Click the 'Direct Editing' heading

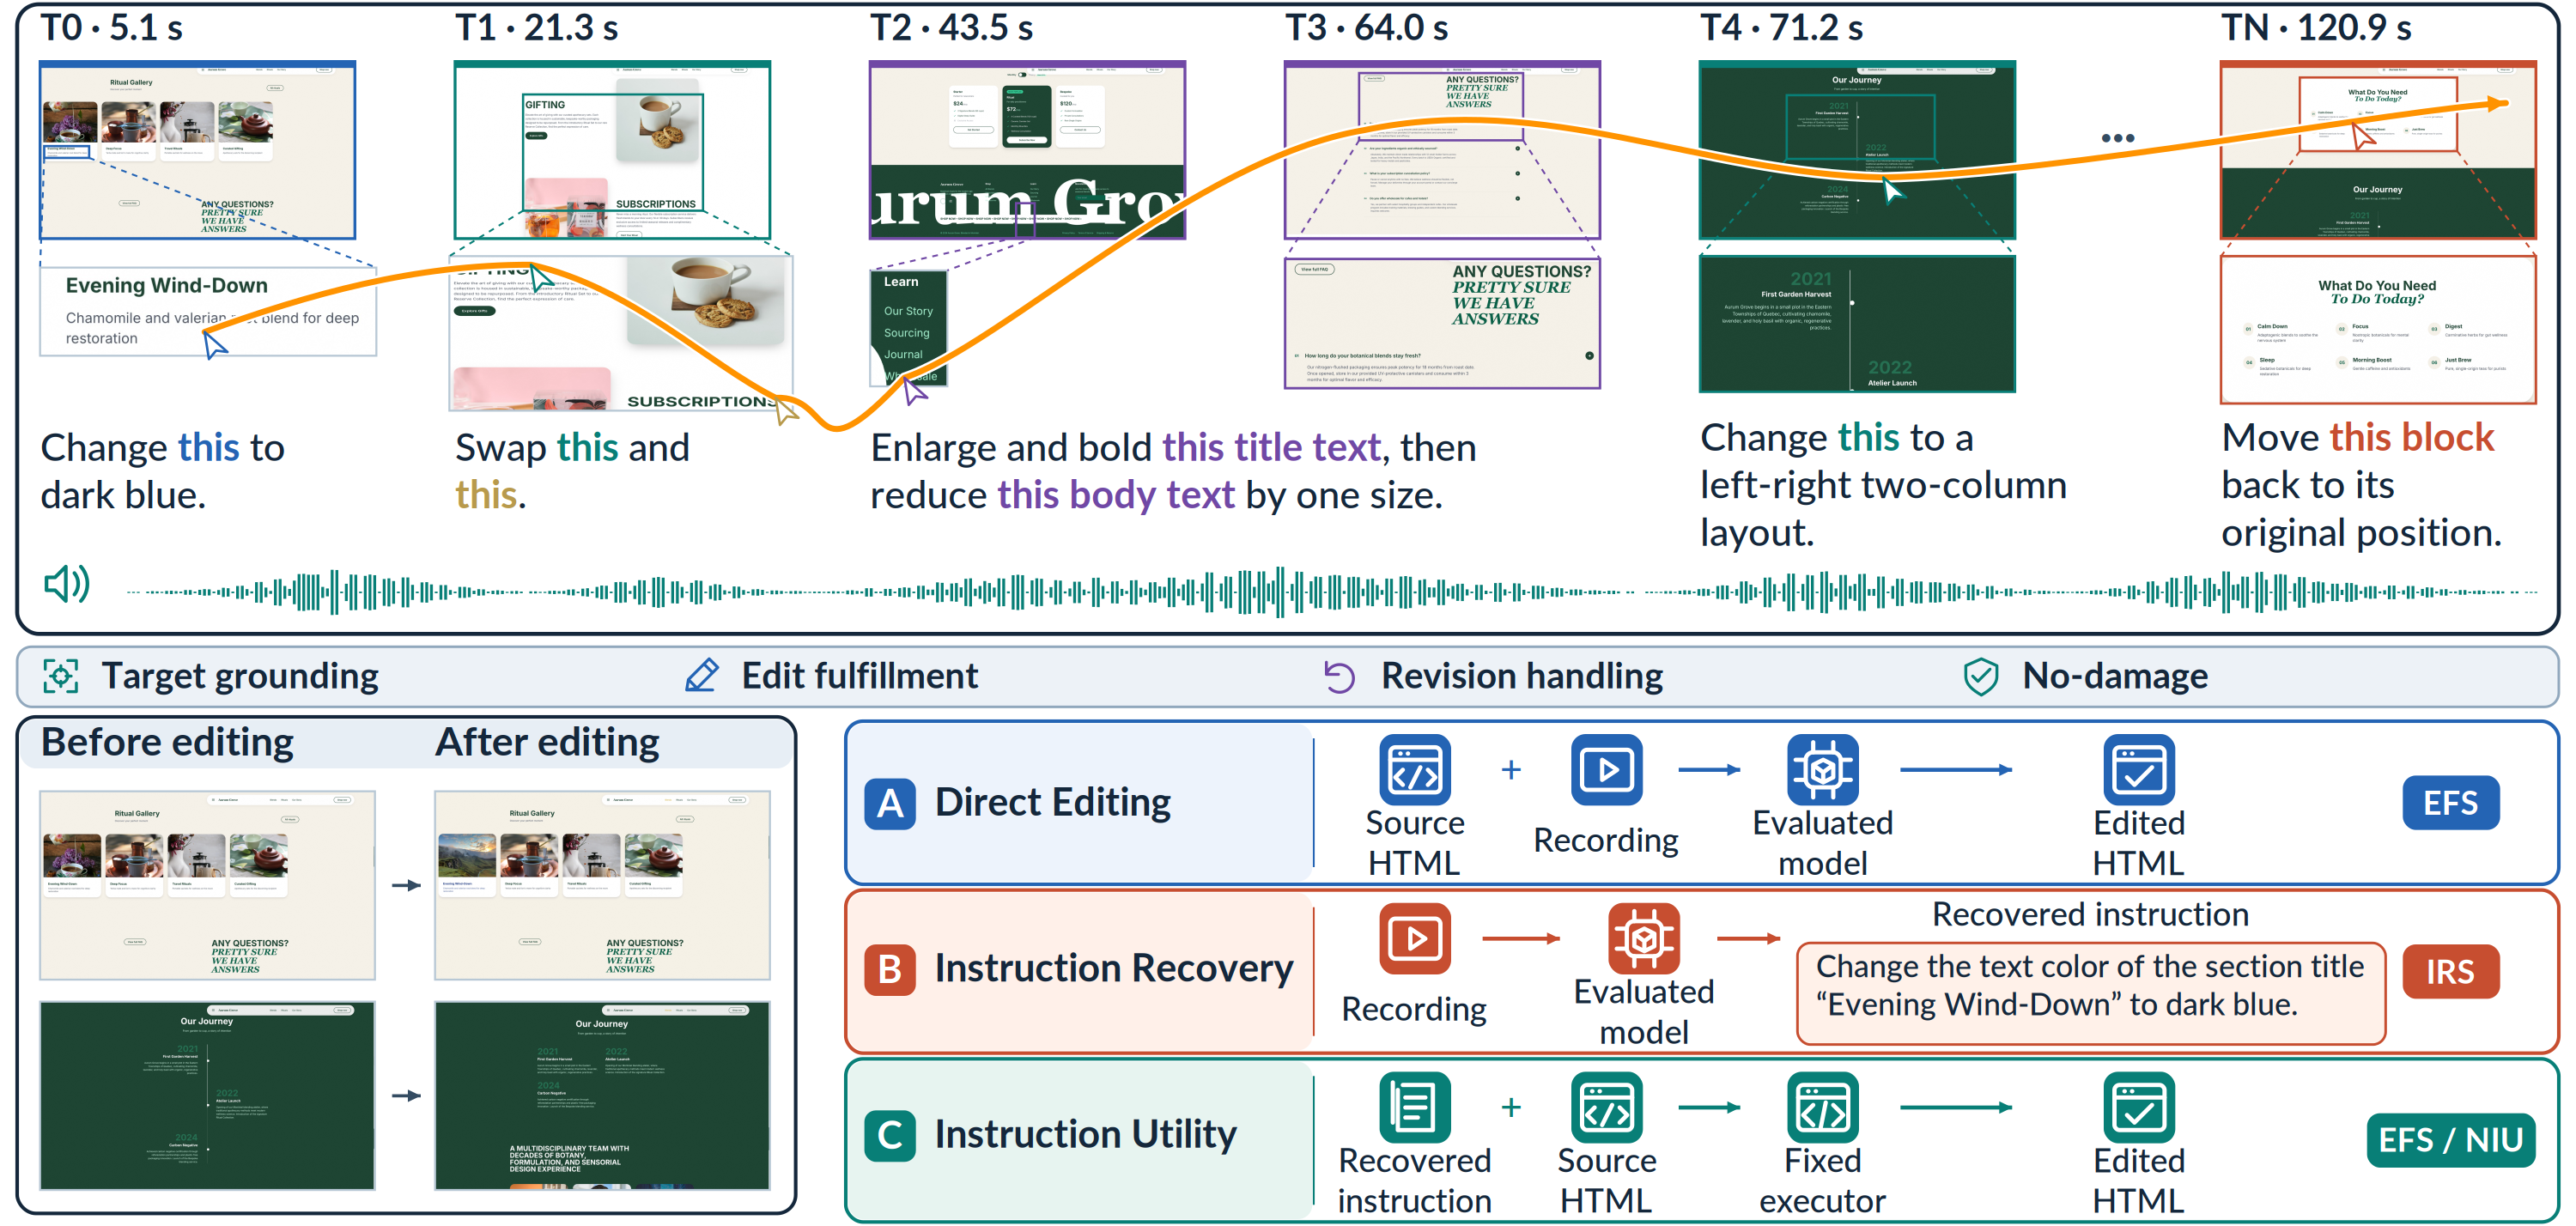click(x=1053, y=802)
